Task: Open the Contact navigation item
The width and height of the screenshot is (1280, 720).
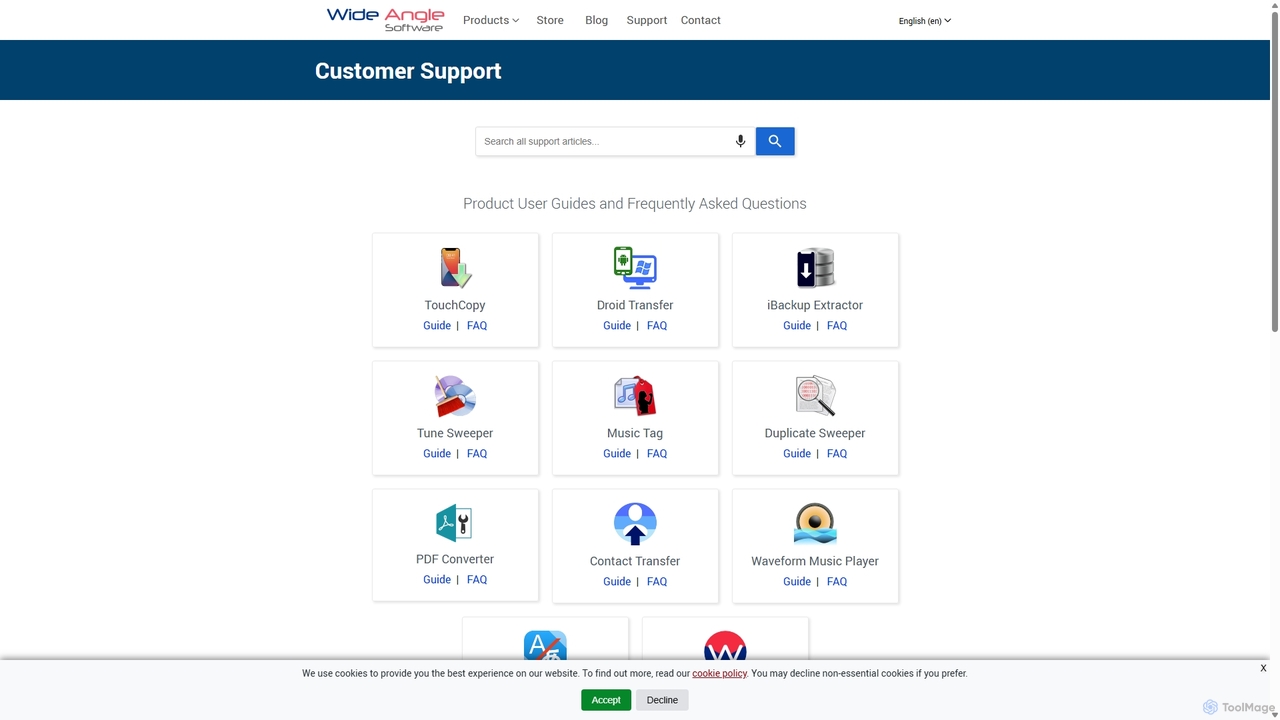Action: (x=700, y=20)
